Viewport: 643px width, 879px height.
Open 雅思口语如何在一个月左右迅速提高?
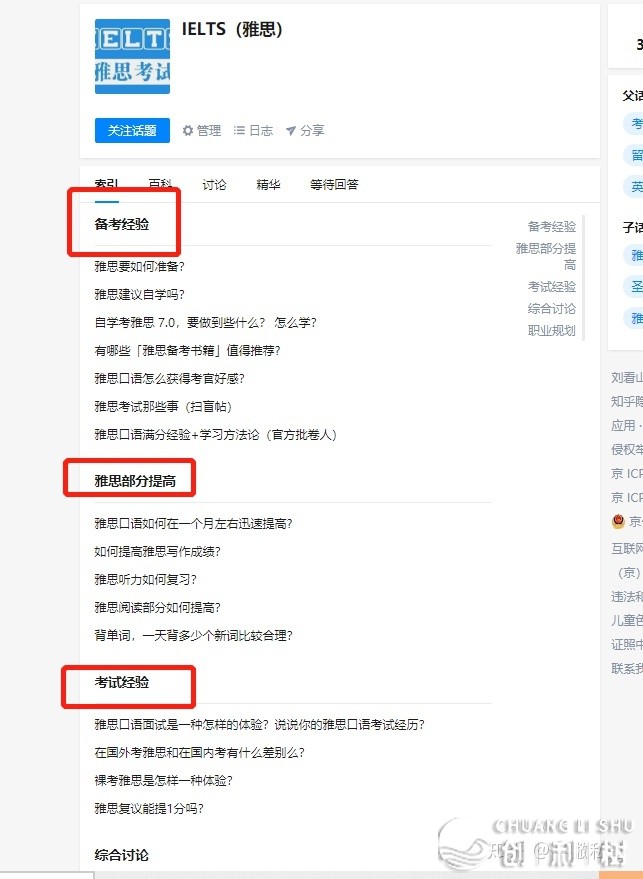(x=193, y=524)
